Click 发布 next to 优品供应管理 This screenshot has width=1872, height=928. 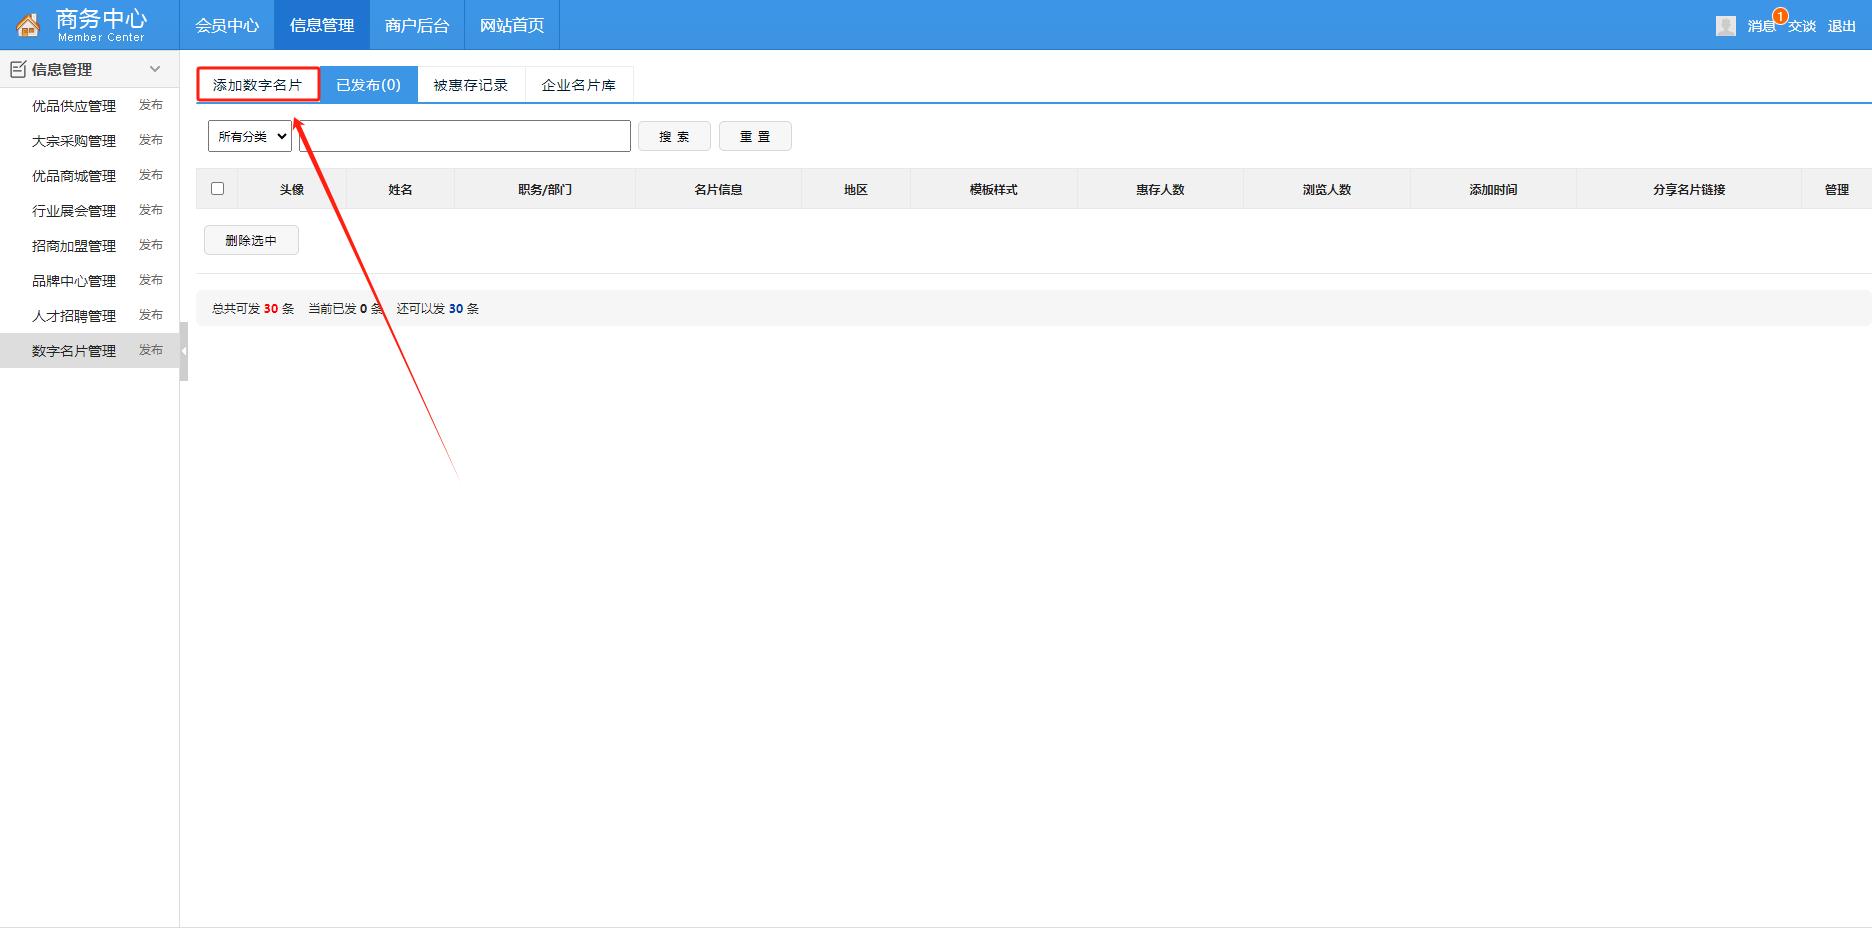[x=151, y=105]
